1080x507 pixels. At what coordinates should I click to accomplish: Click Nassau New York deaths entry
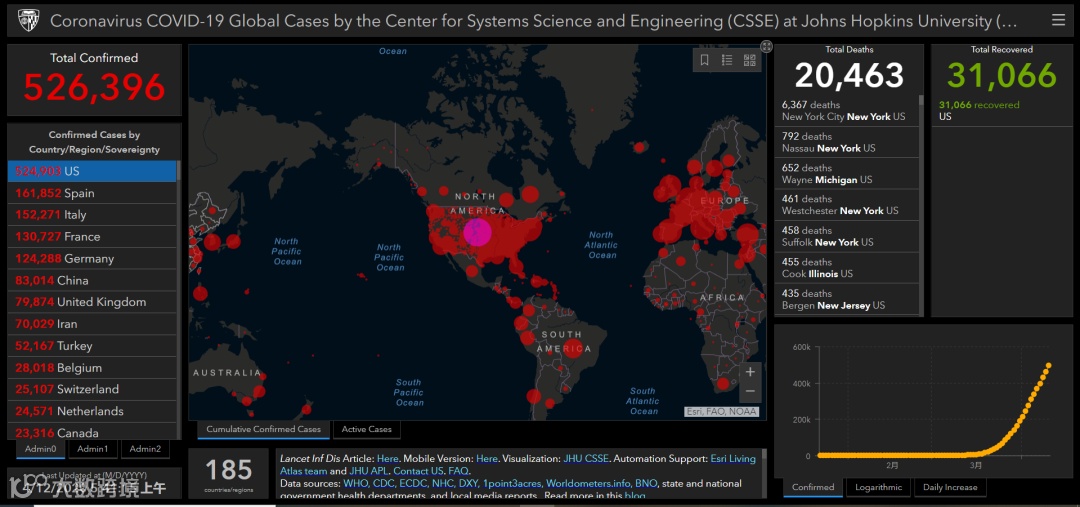click(849, 142)
